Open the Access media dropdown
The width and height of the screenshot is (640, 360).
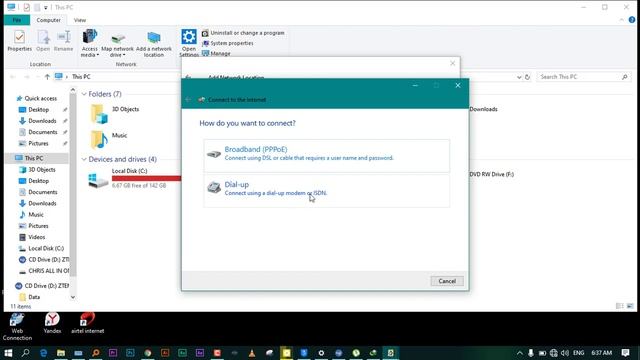90,43
